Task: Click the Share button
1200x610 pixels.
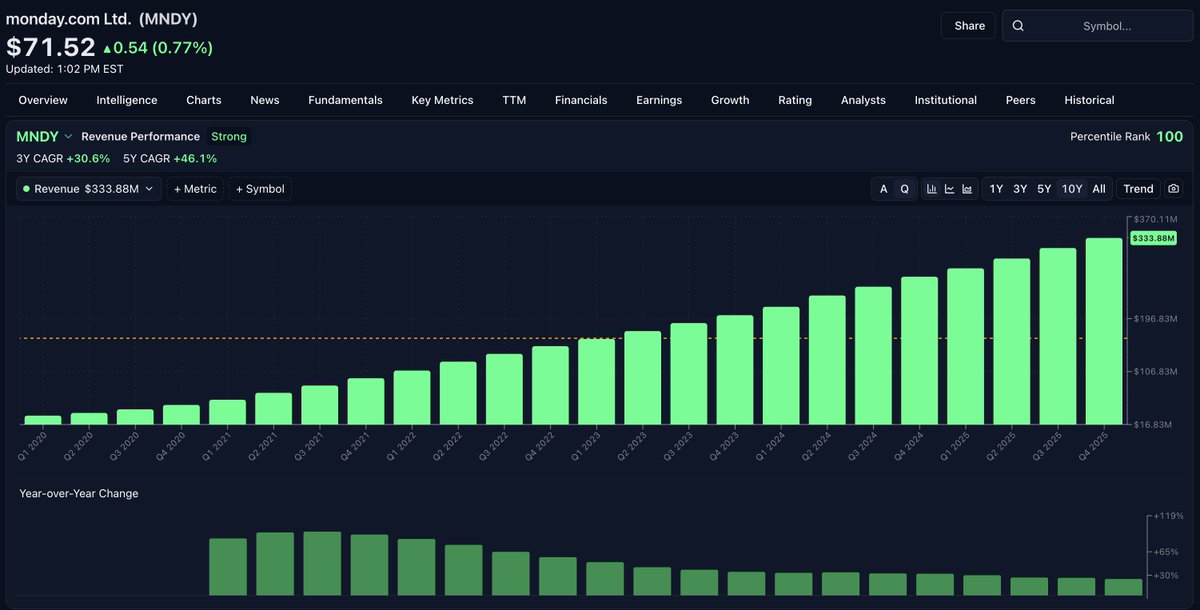Action: [969, 26]
